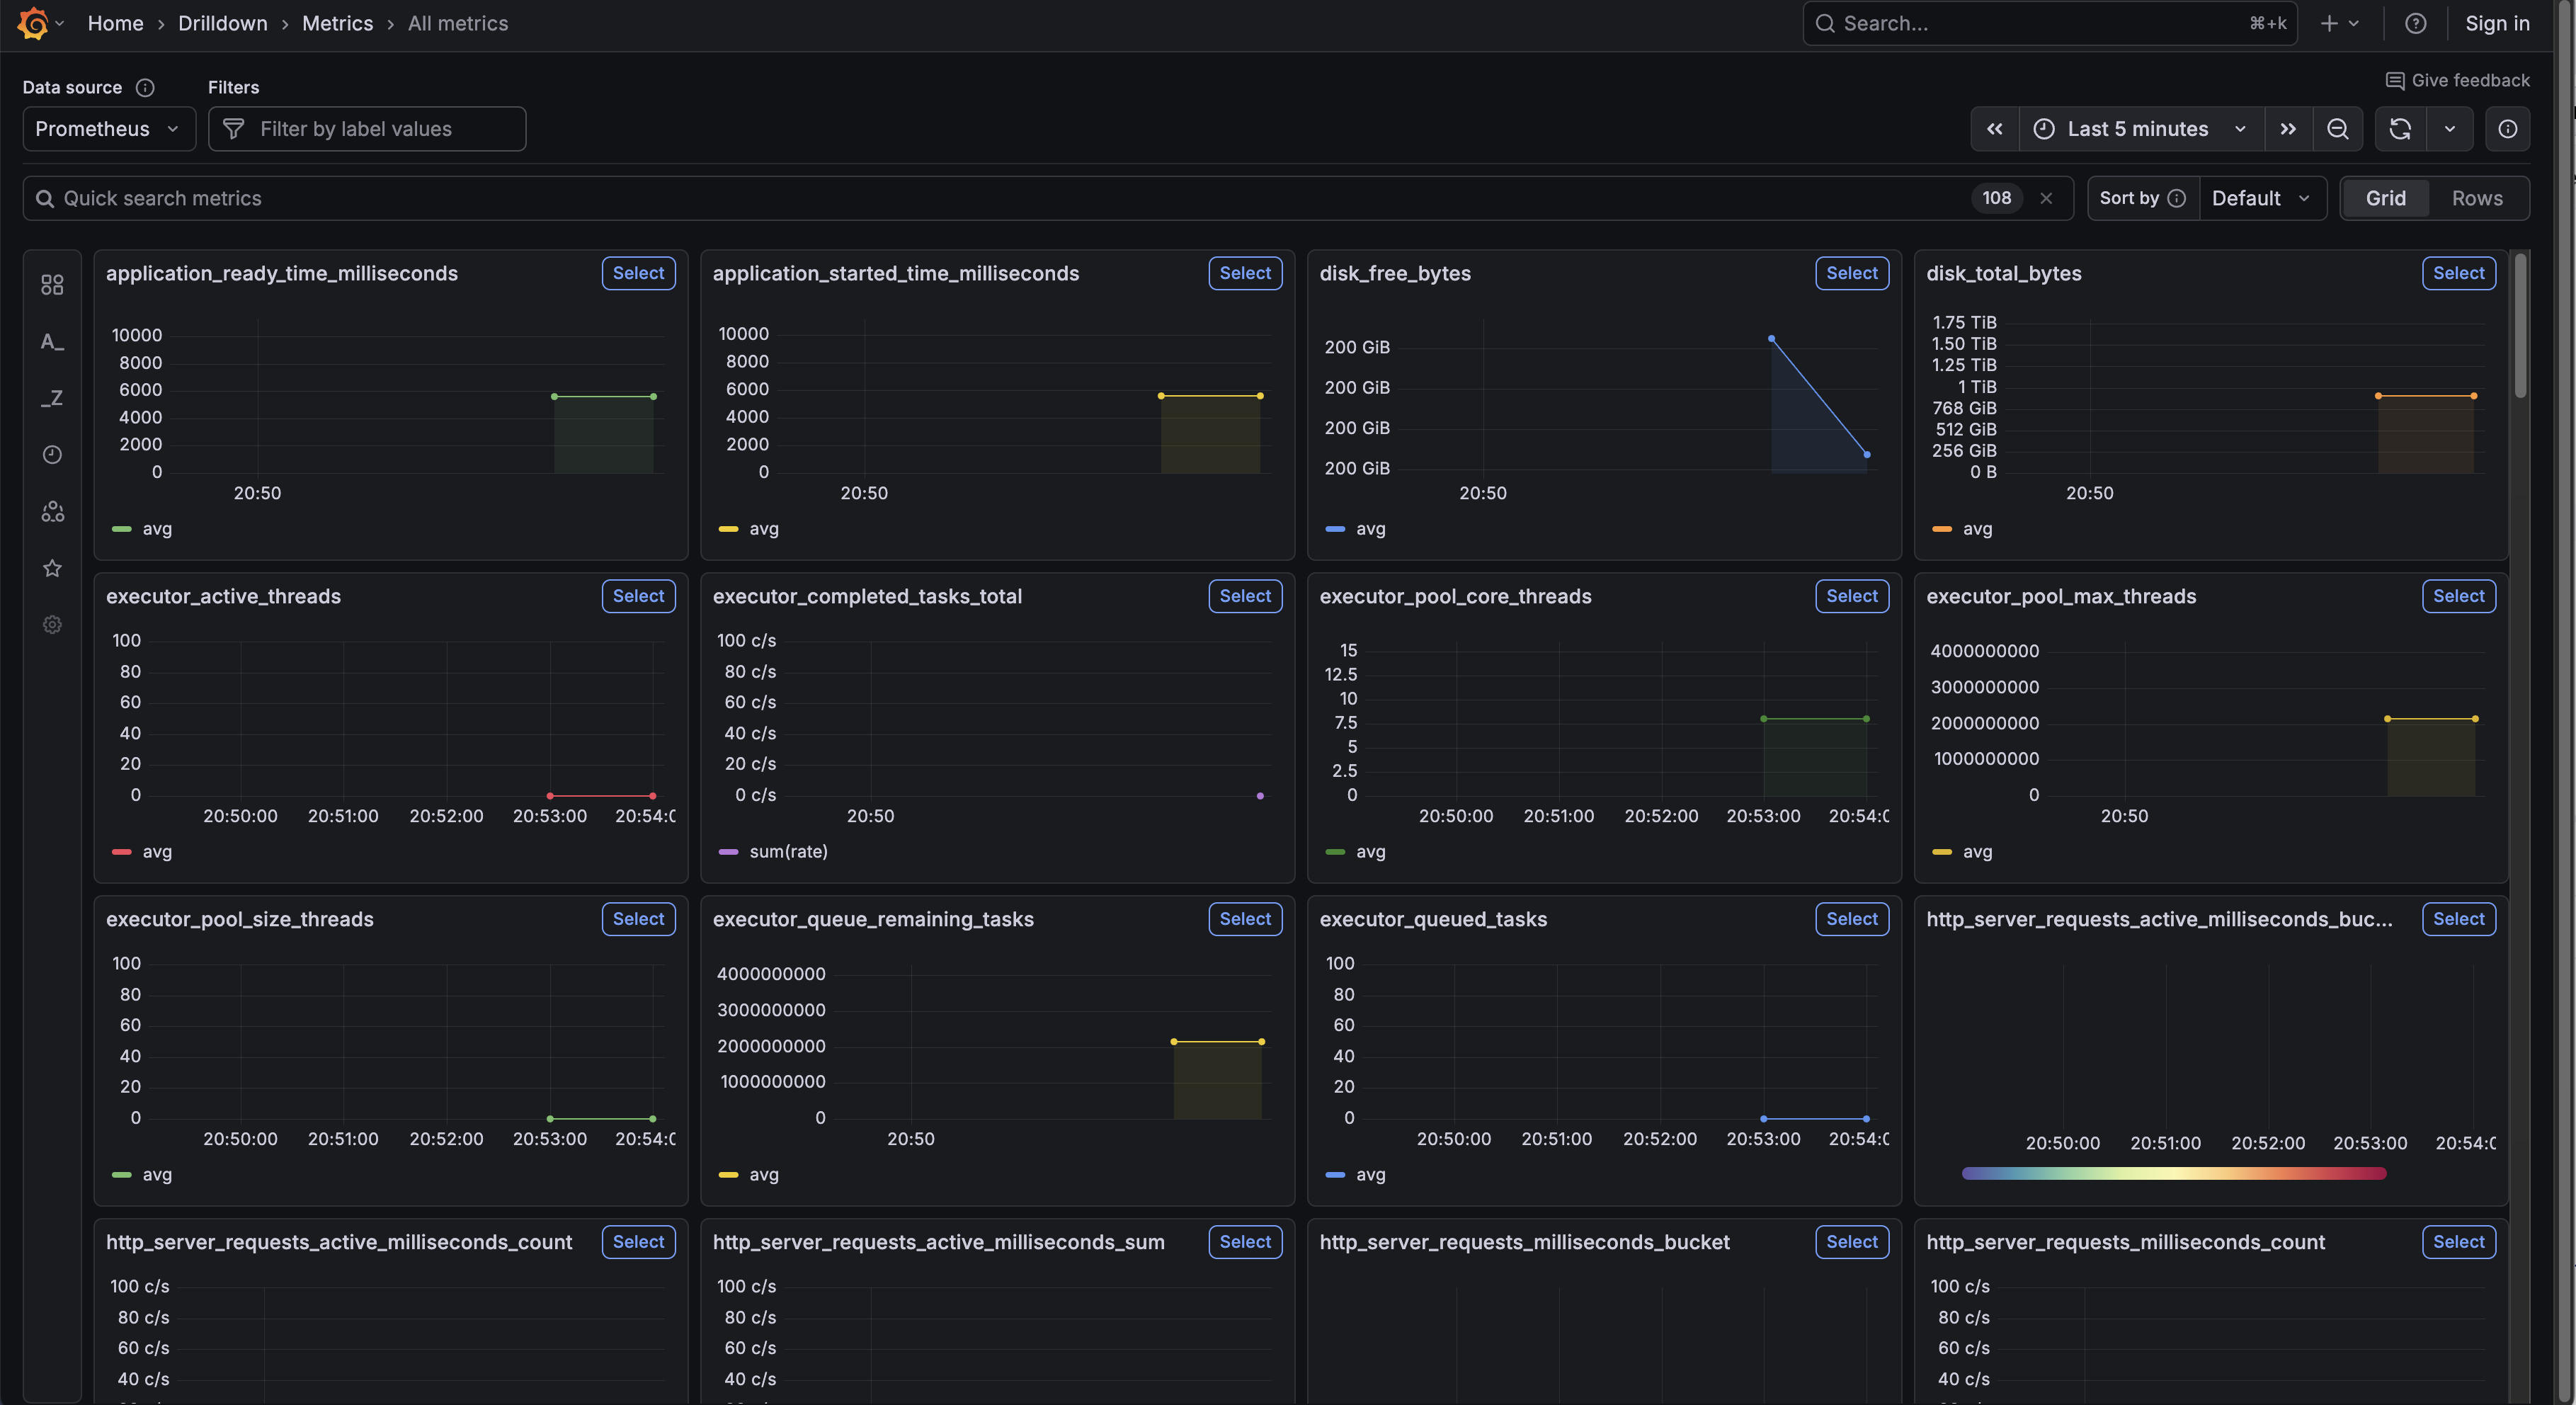Navigate to Metrics via breadcrumb
Viewport: 2576px width, 1405px height.
[x=336, y=23]
